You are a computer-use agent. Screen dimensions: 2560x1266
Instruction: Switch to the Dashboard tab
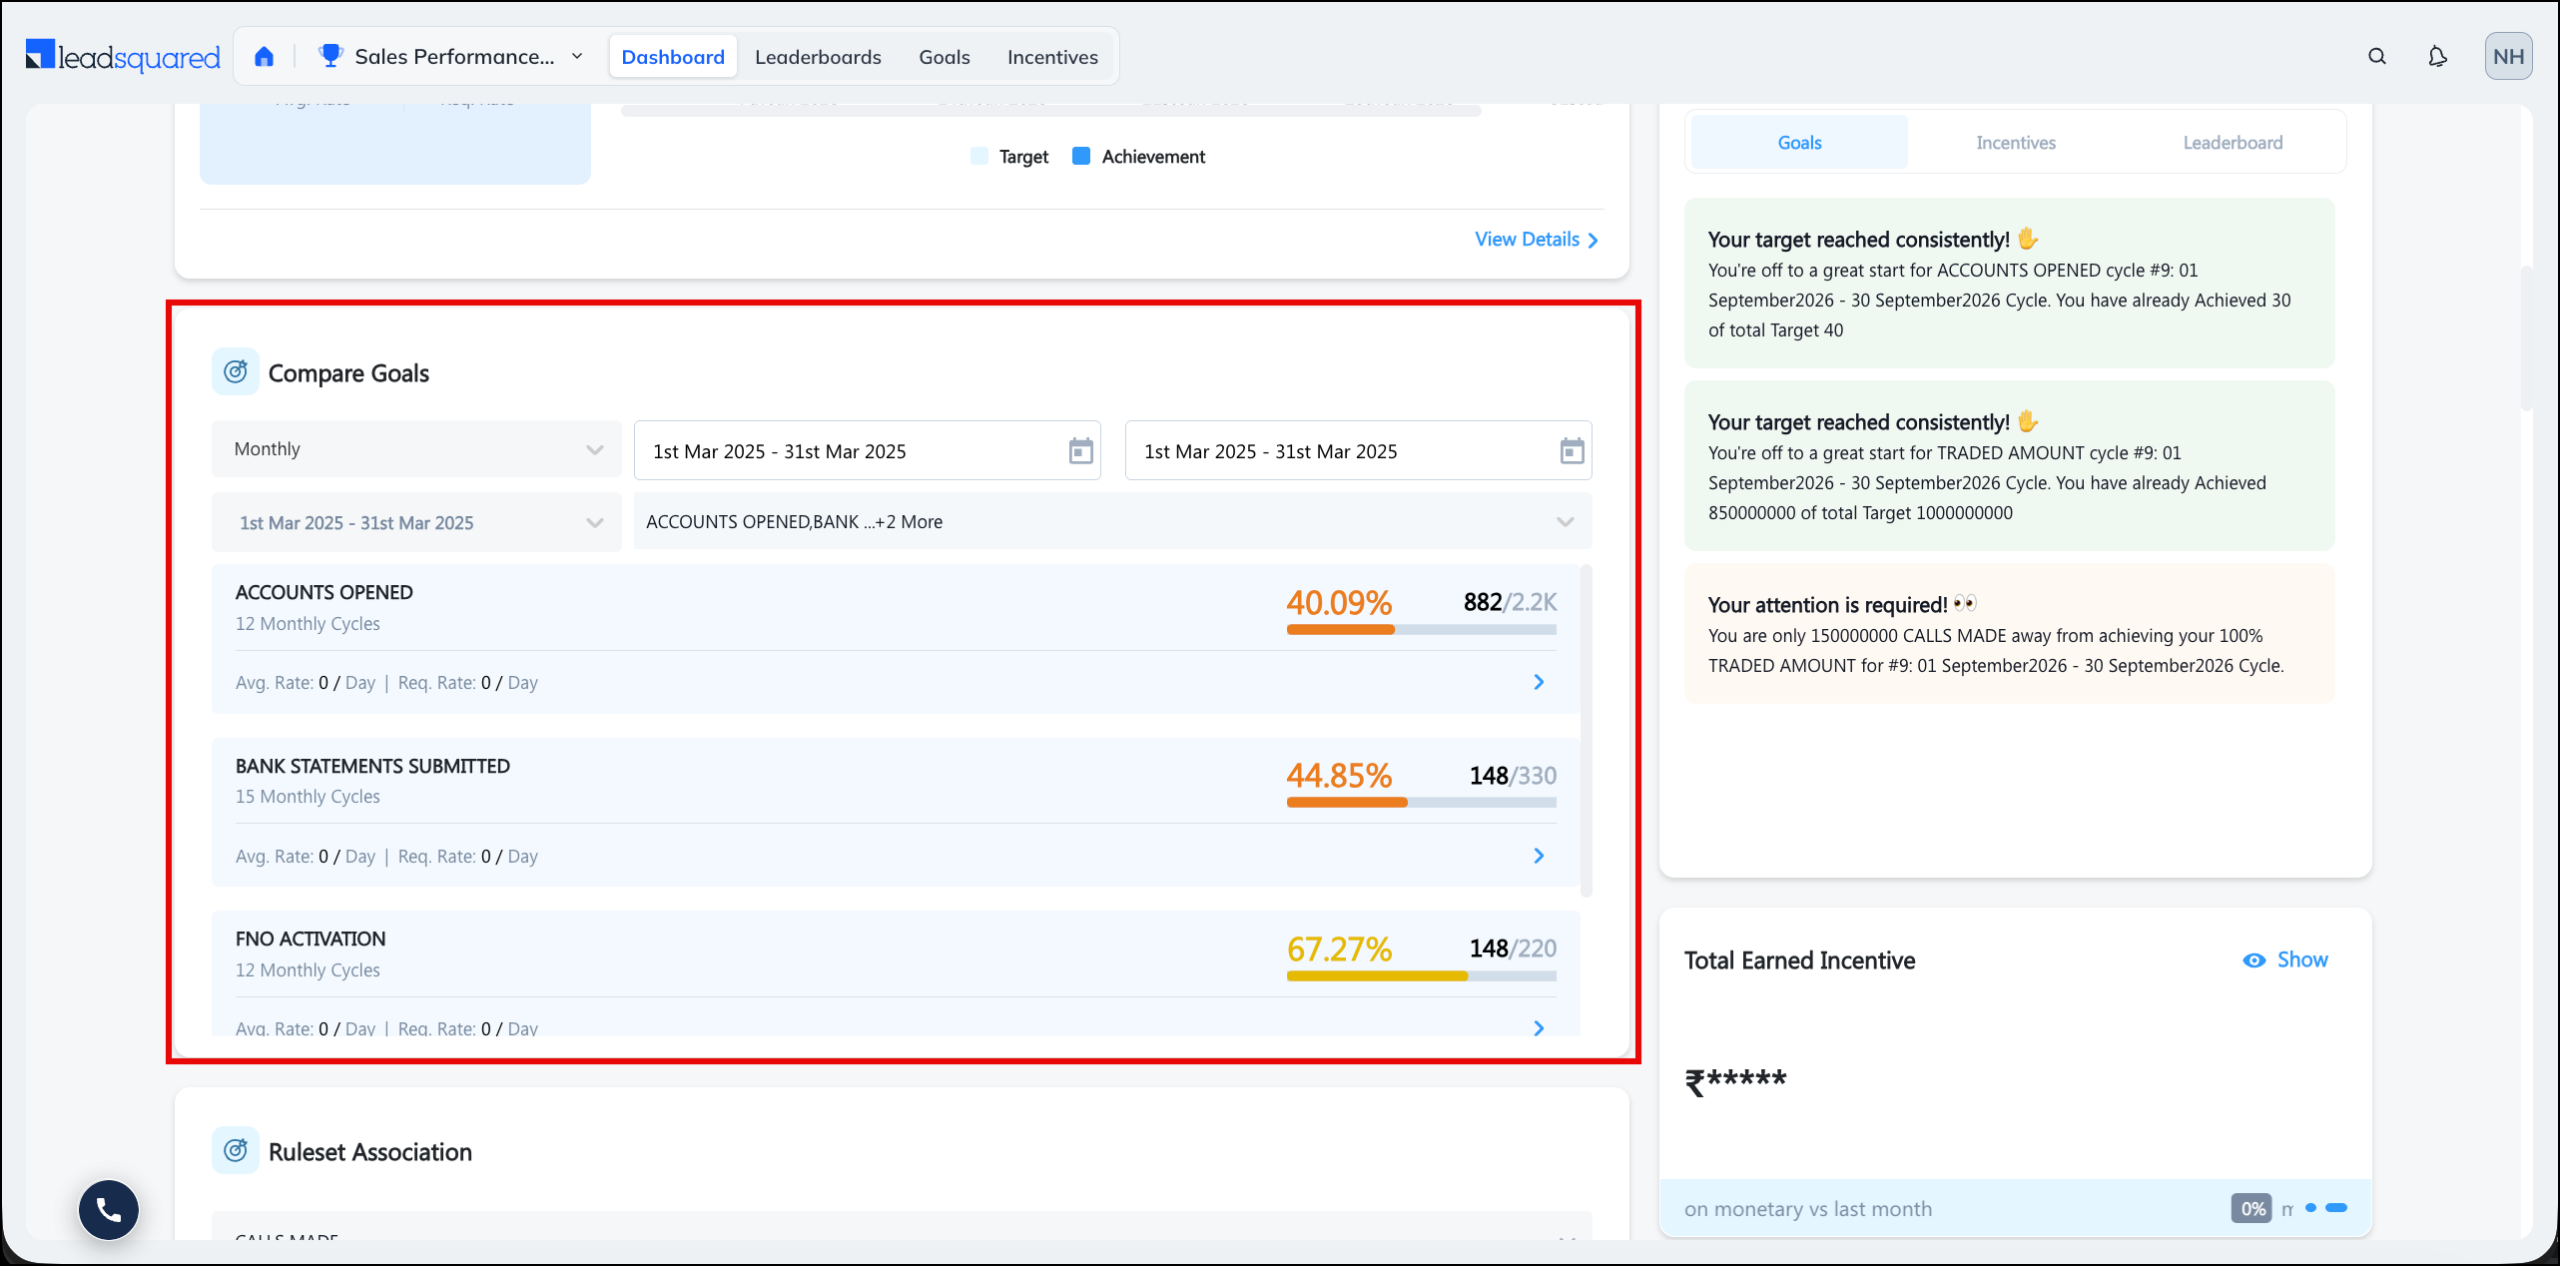point(673,57)
